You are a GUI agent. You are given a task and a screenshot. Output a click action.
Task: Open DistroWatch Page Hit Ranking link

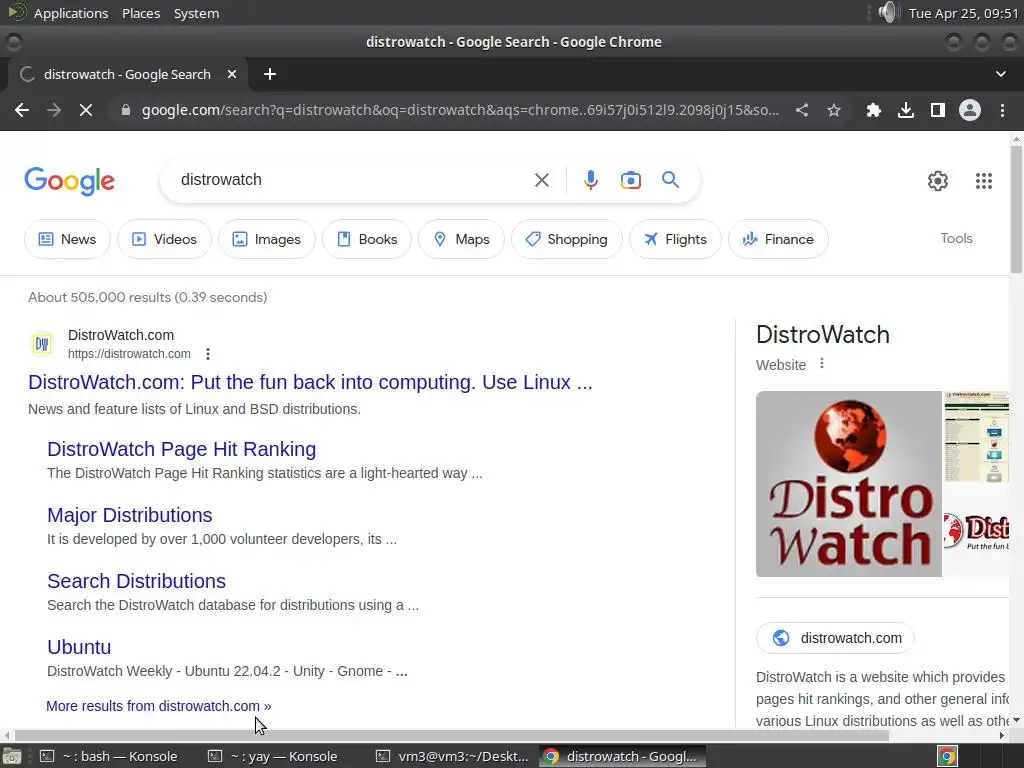pos(182,449)
